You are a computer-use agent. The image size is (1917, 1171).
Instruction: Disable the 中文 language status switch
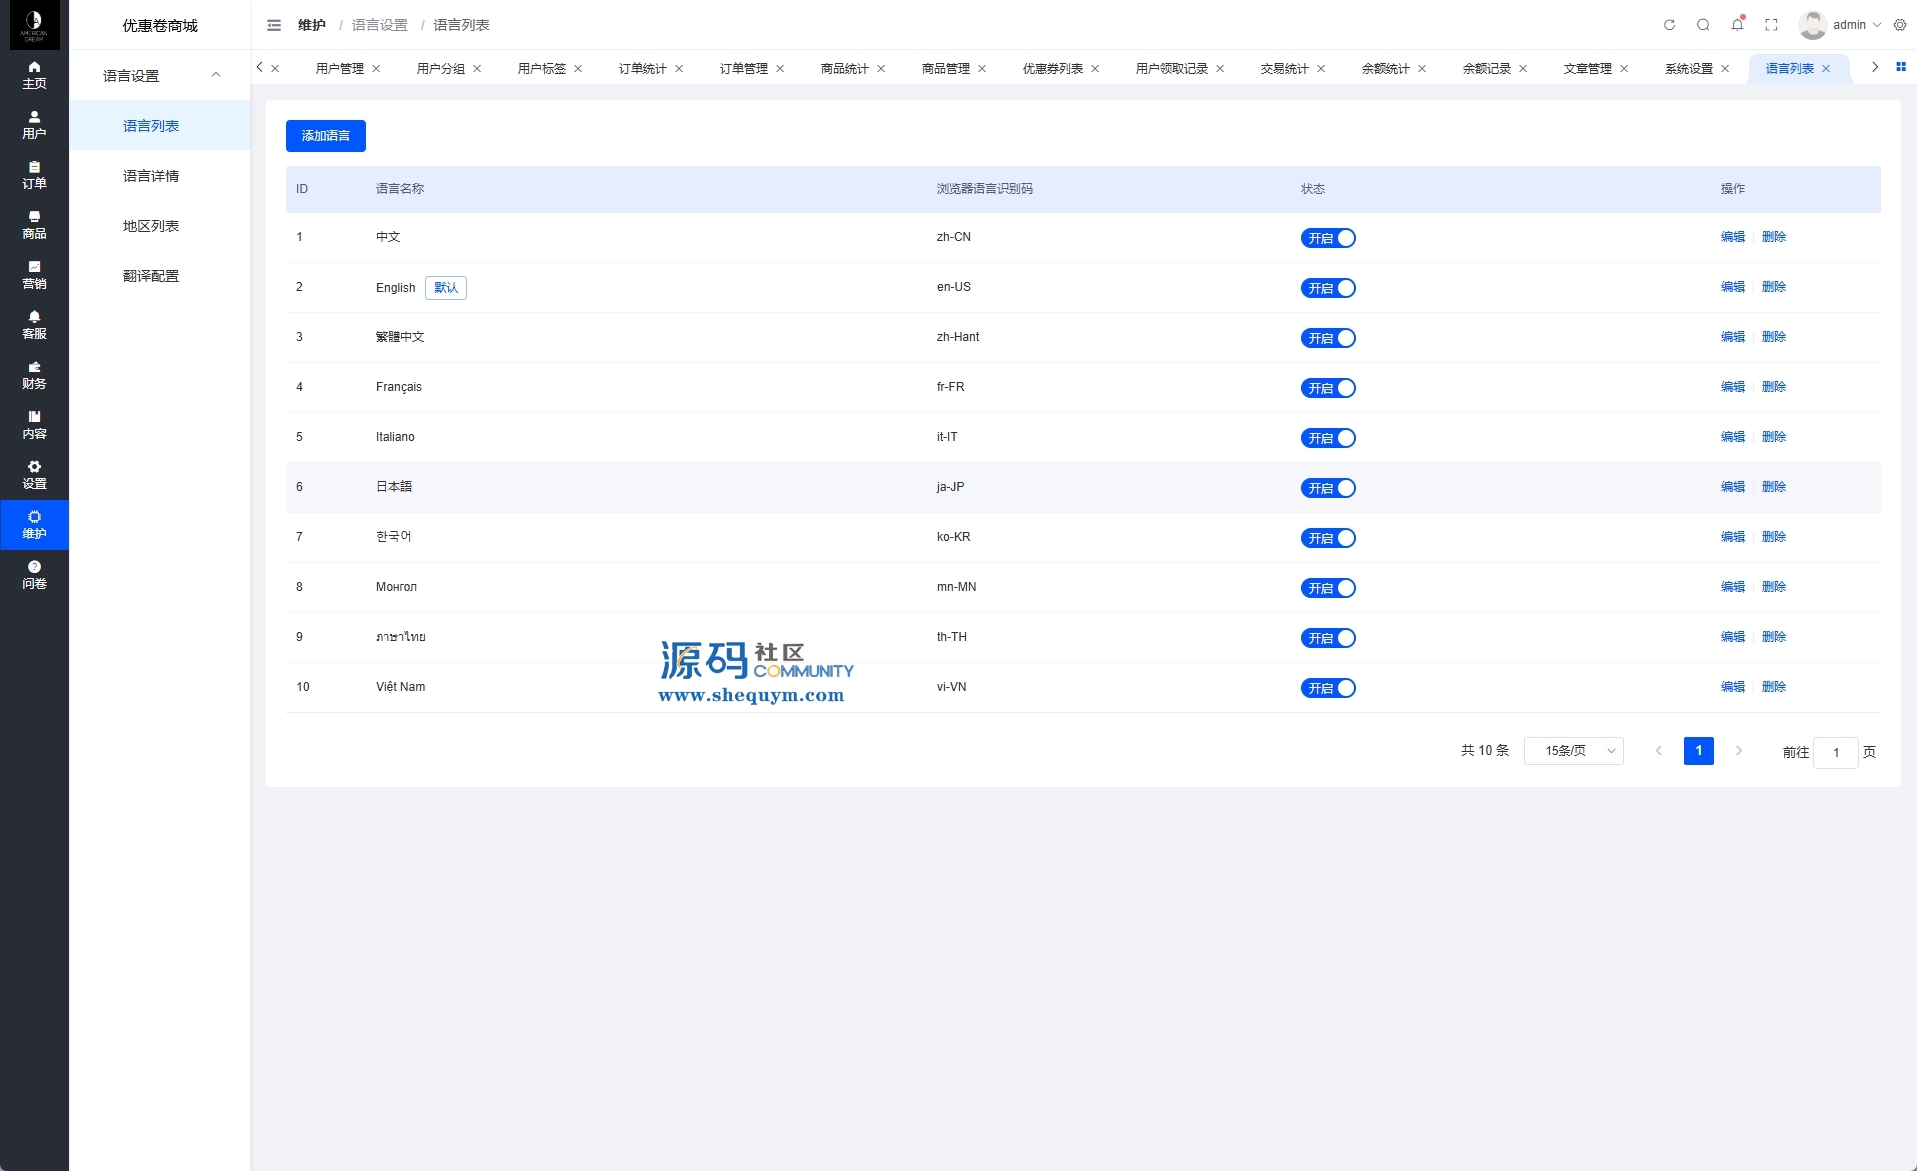pyautogui.click(x=1328, y=238)
